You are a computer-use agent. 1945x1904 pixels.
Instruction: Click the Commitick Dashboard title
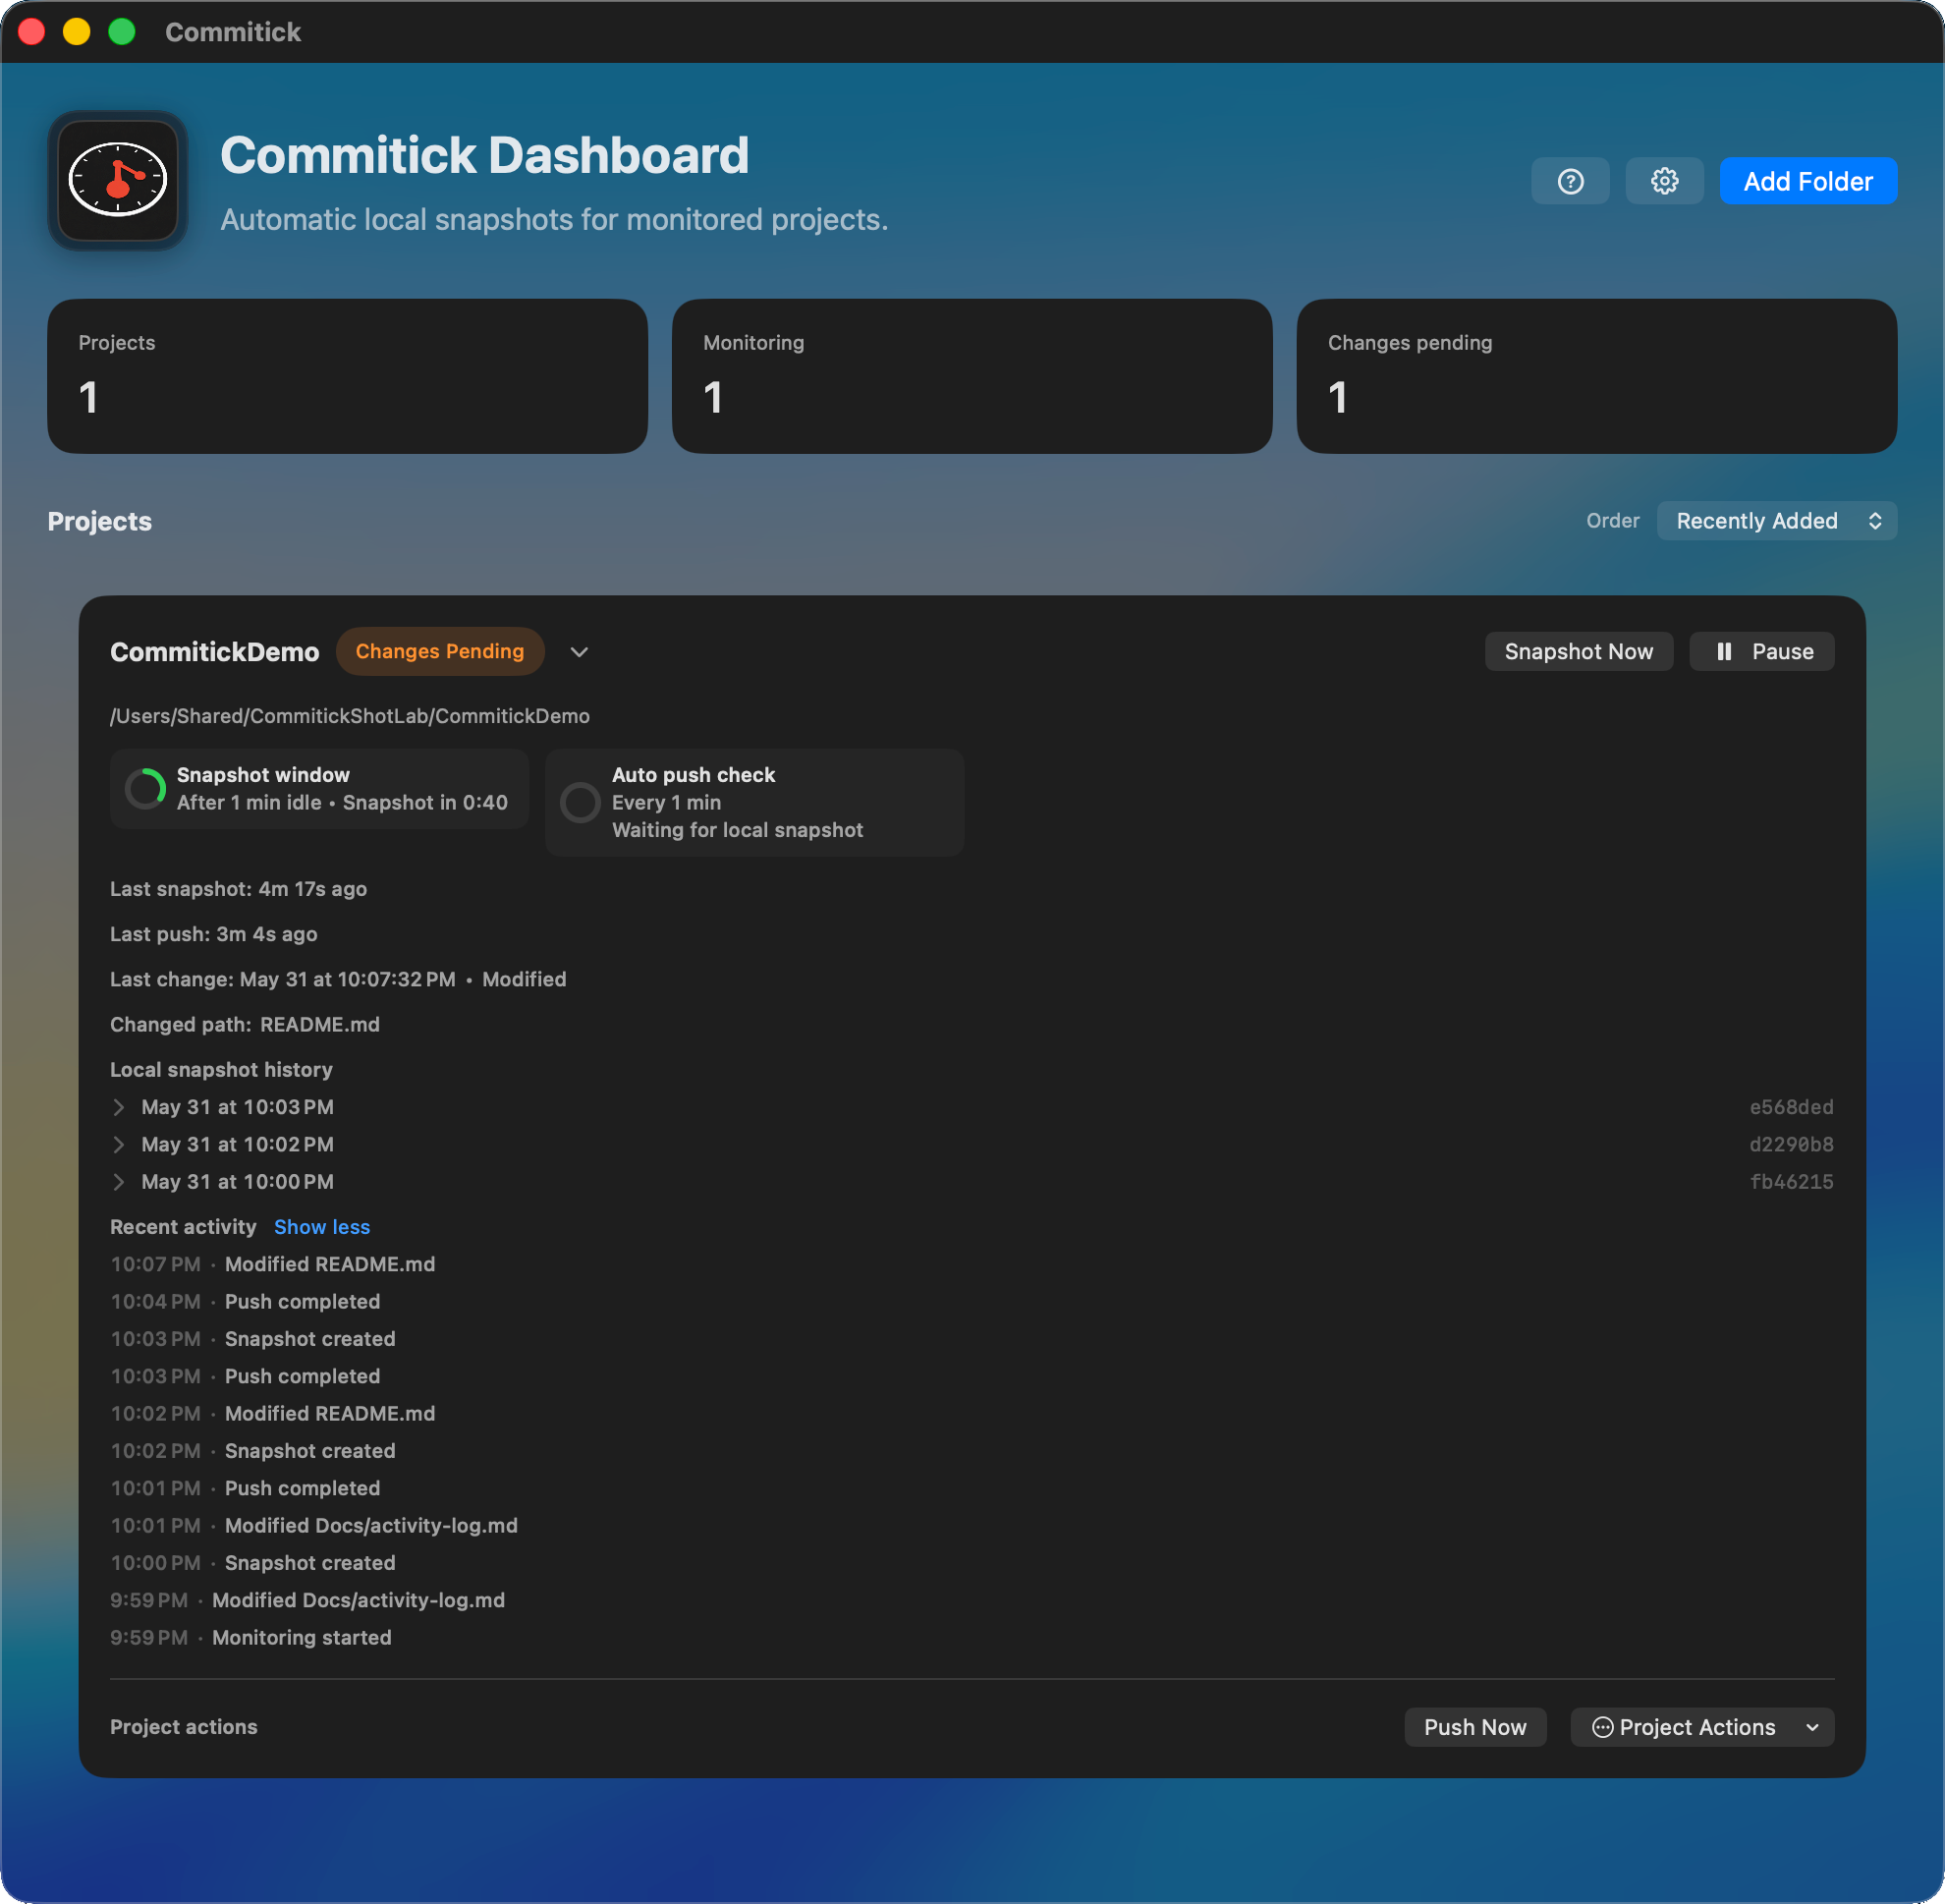(x=484, y=156)
